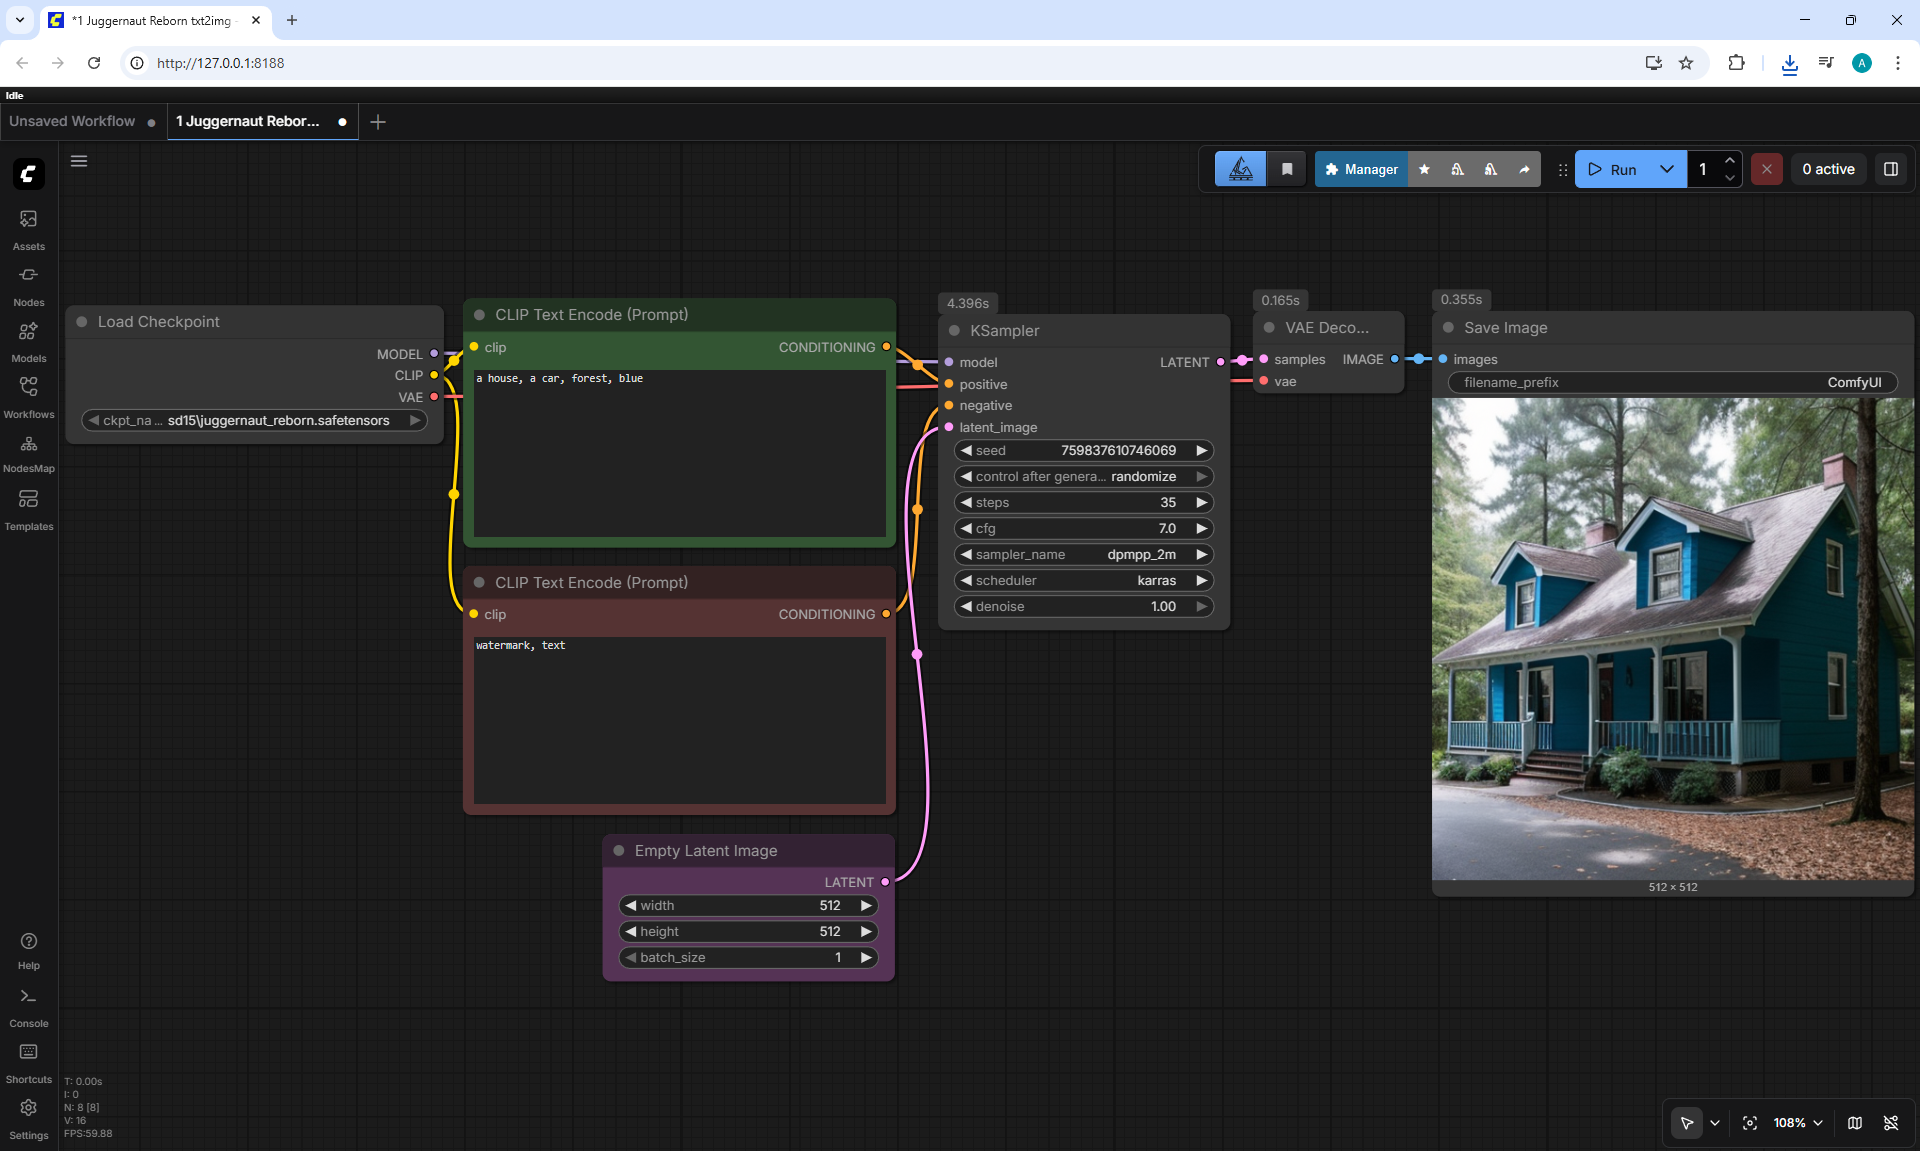
Task: Click the fit view icon in bottom toolbar
Action: tap(1750, 1123)
